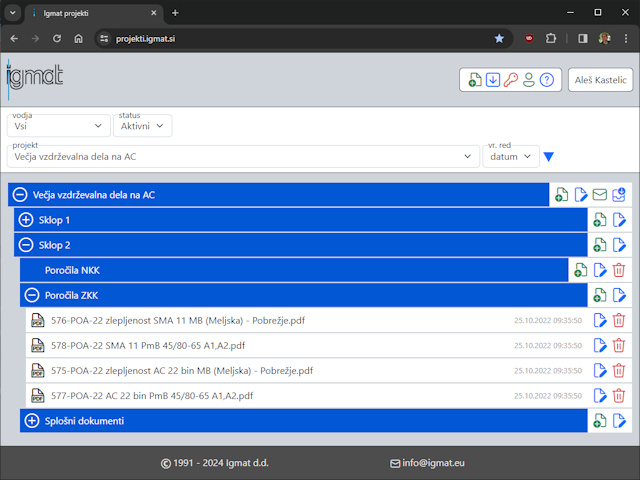Go to the browser home page icon
Viewport: 640px width, 480px height.
point(78,38)
